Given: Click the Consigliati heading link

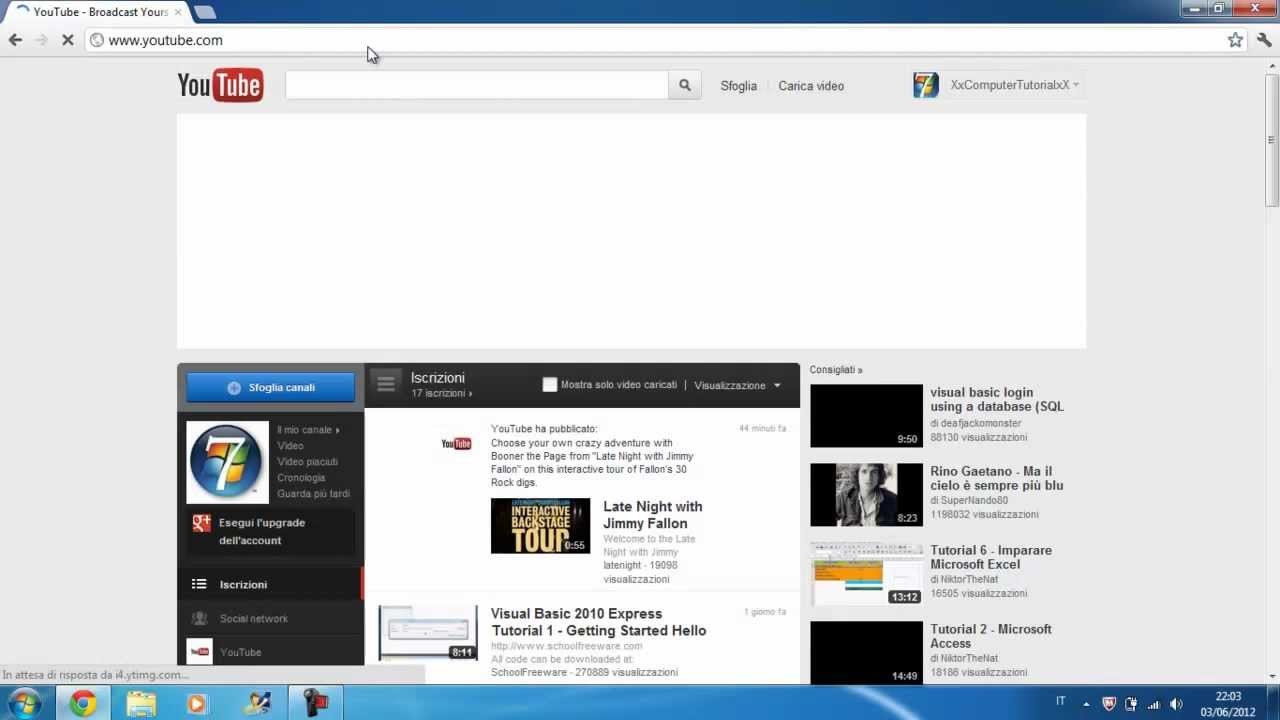Looking at the screenshot, I should tap(836, 370).
